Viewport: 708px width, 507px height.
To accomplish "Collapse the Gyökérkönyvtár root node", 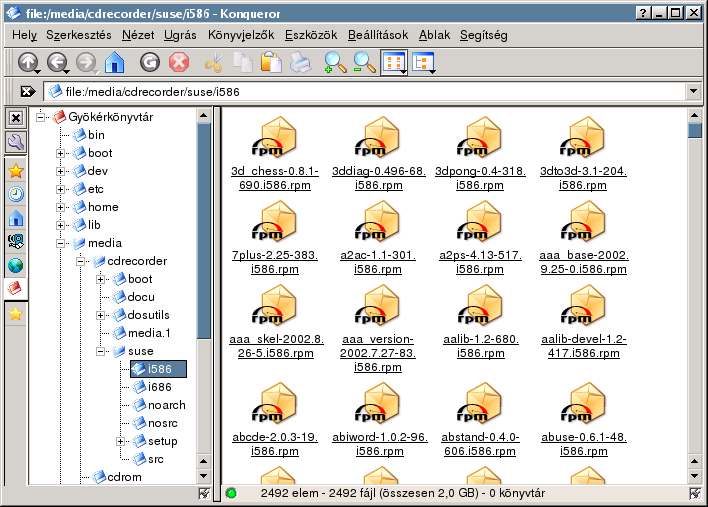I will tap(41, 117).
